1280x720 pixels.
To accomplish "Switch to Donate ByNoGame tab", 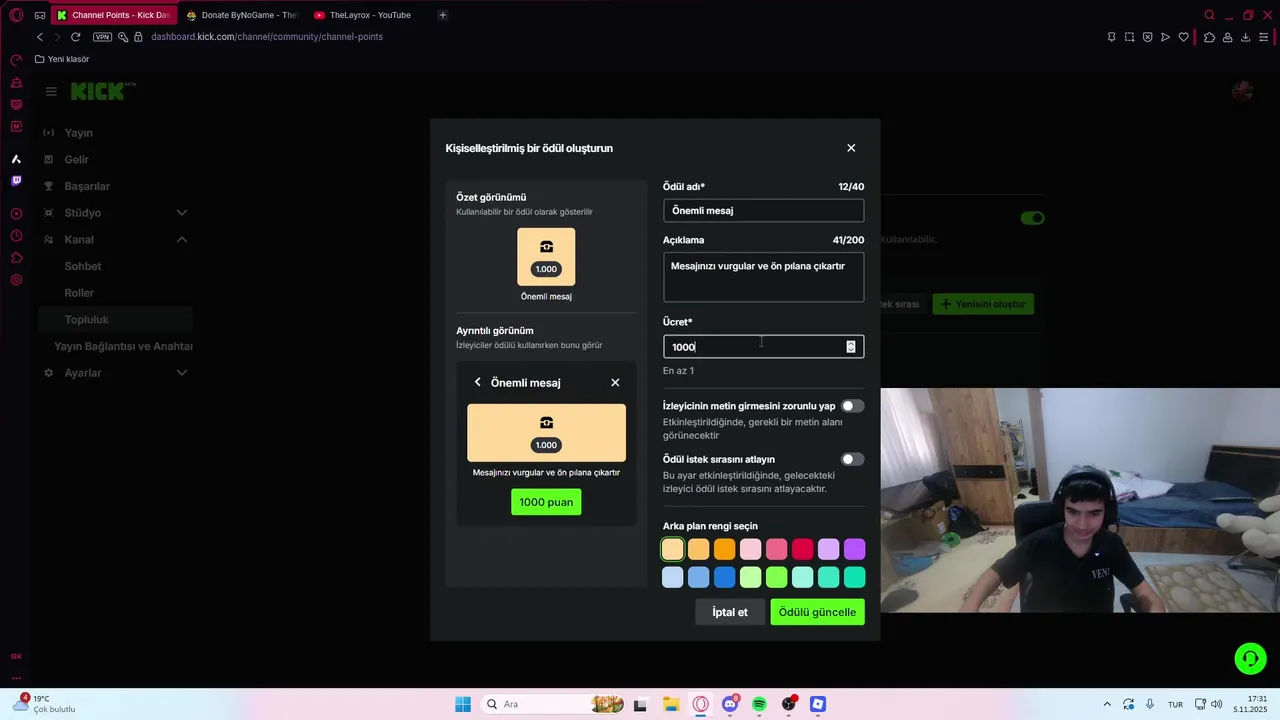I will [241, 15].
